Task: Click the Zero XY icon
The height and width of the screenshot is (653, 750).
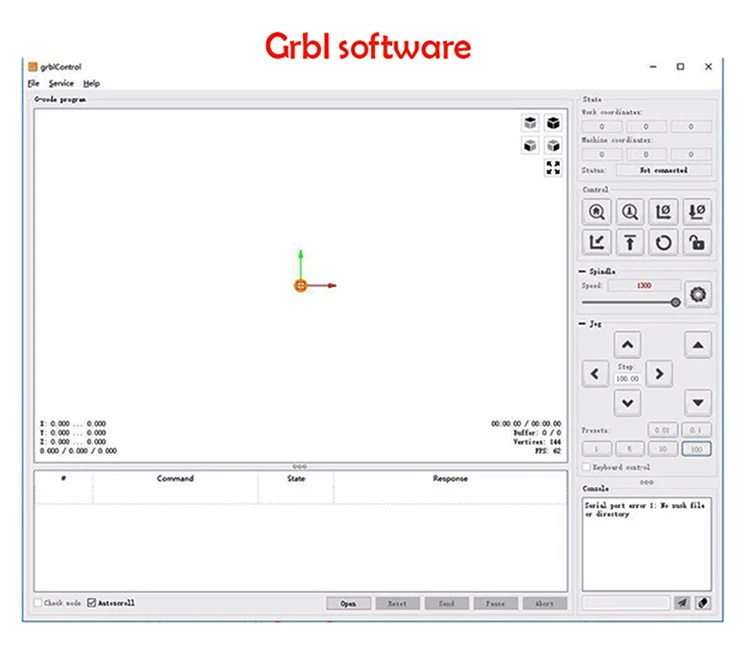Action: 663,211
